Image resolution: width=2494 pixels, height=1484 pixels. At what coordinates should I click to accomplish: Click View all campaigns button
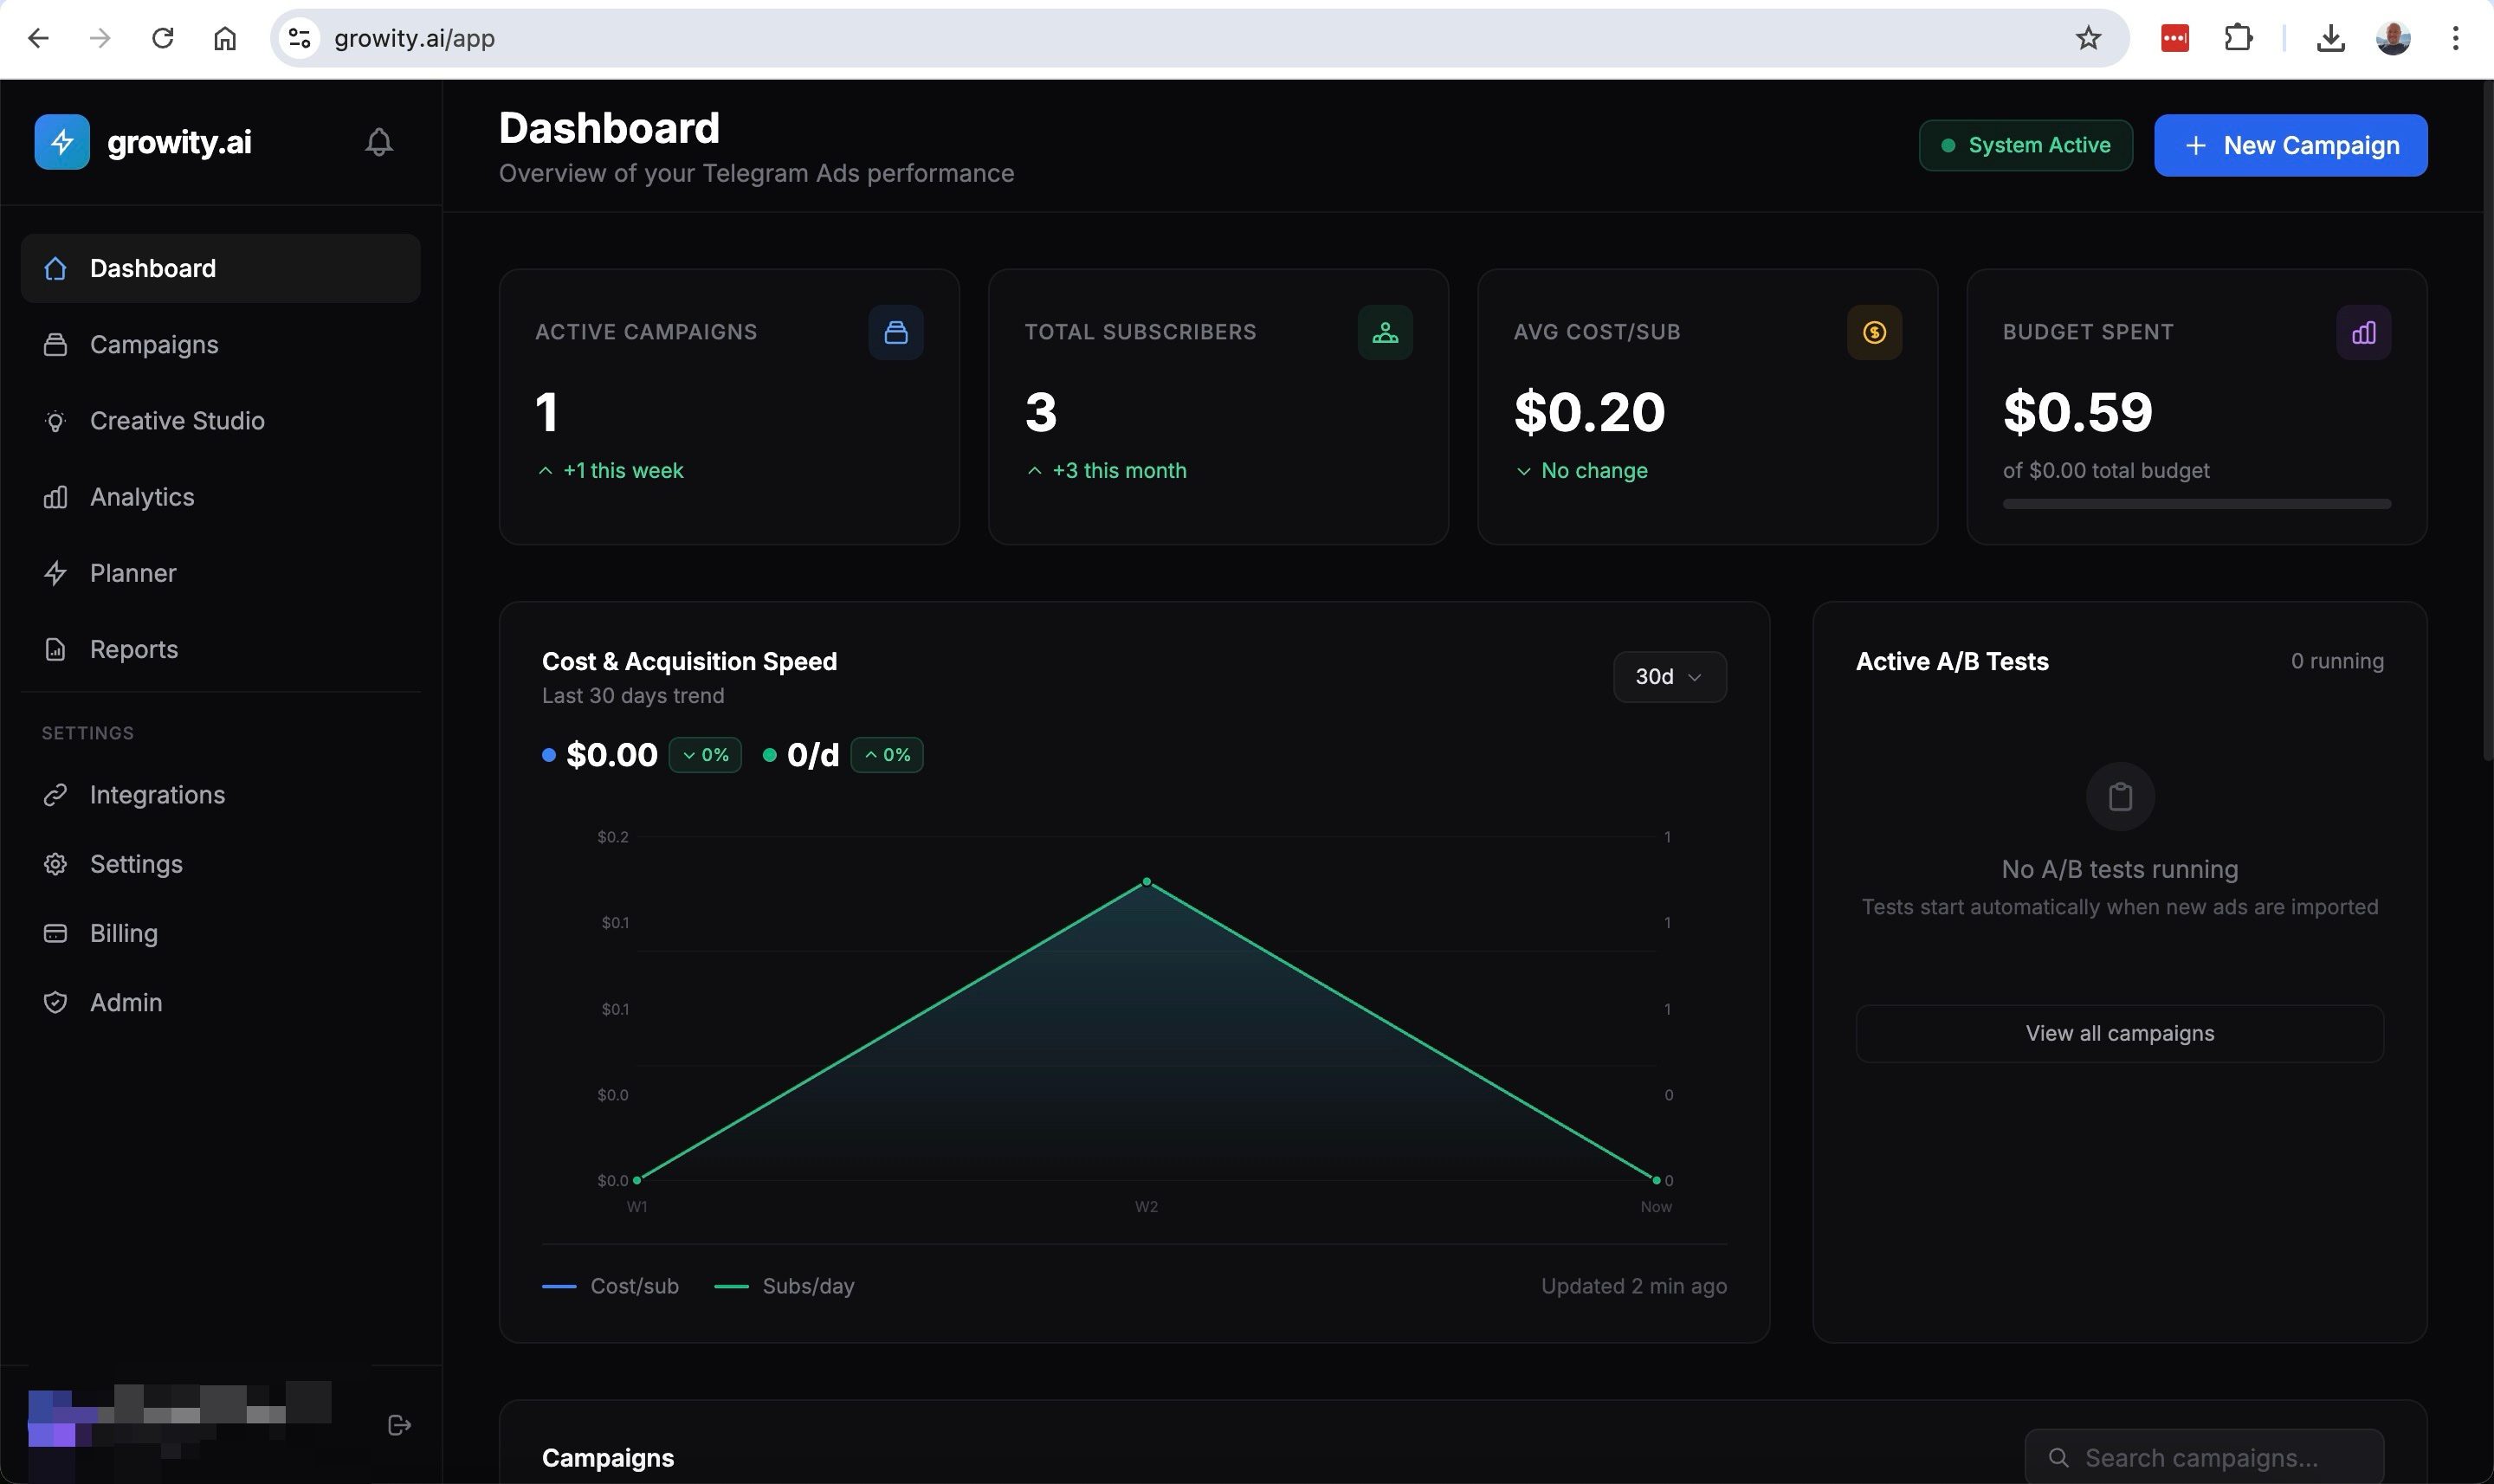[x=2118, y=1033]
